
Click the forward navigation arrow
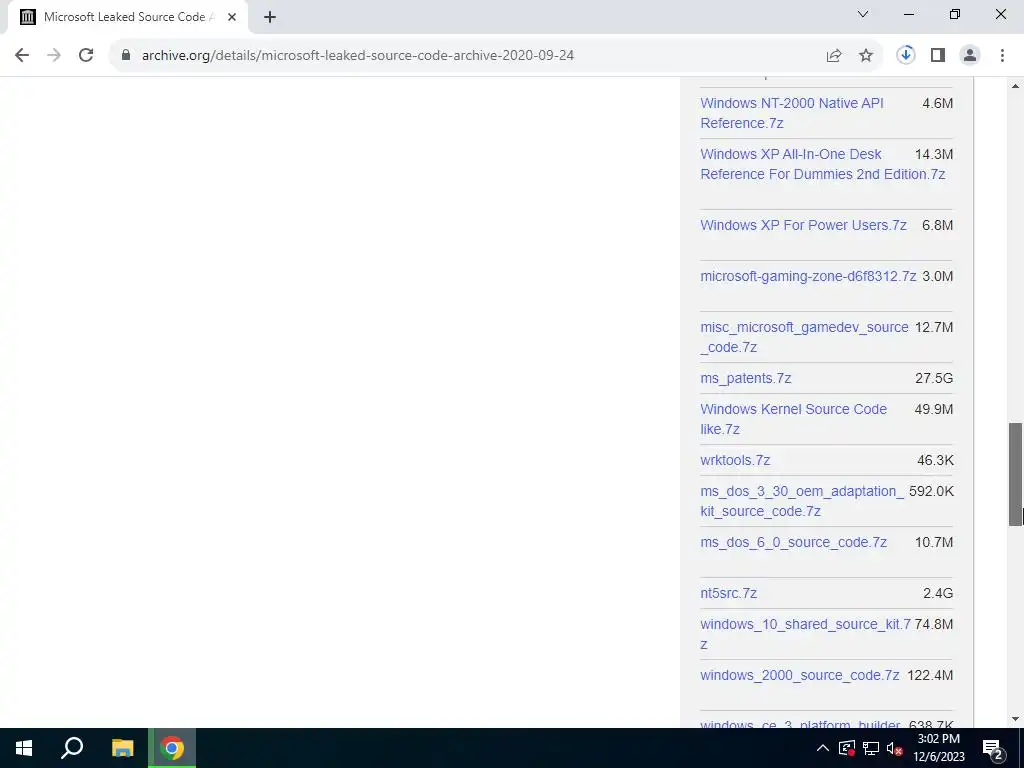54,56
